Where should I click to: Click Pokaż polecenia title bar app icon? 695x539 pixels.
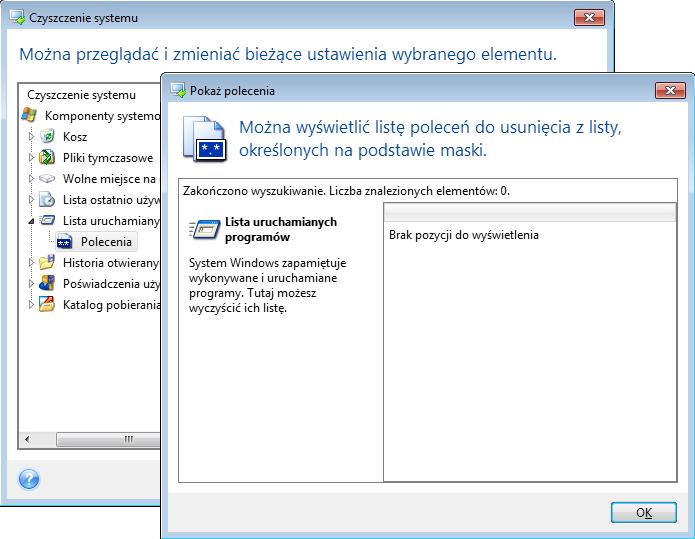[178, 90]
